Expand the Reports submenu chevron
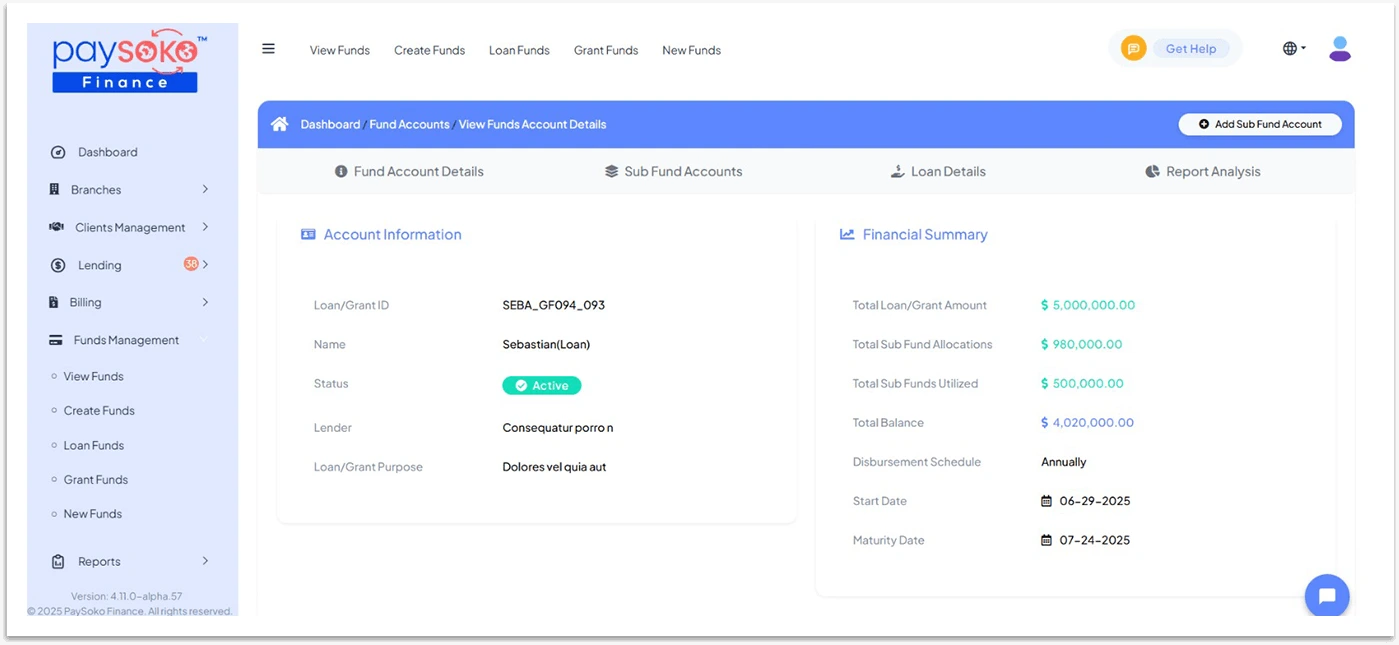The height and width of the screenshot is (645, 1399). pos(205,561)
